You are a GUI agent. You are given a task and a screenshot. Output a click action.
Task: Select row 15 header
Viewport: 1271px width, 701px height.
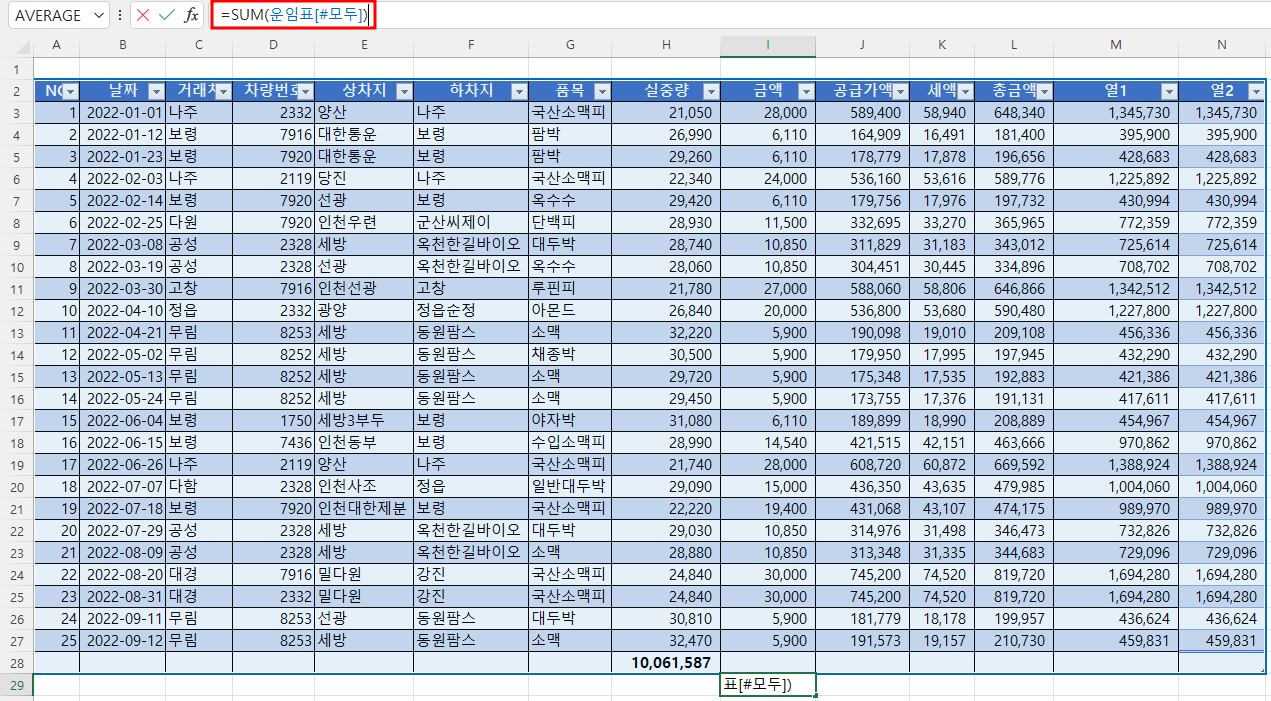(16, 376)
